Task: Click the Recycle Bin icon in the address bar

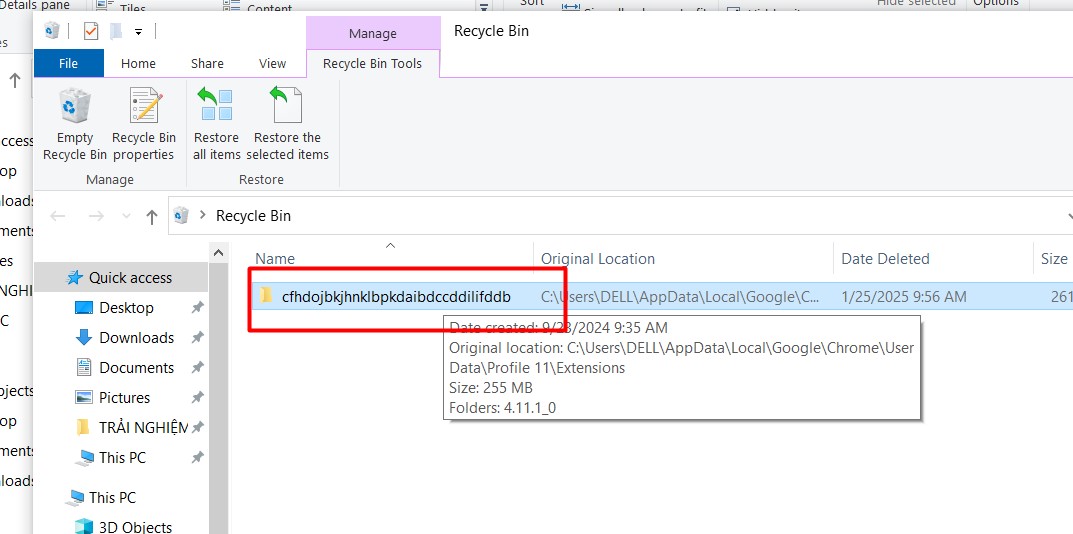Action: click(182, 216)
